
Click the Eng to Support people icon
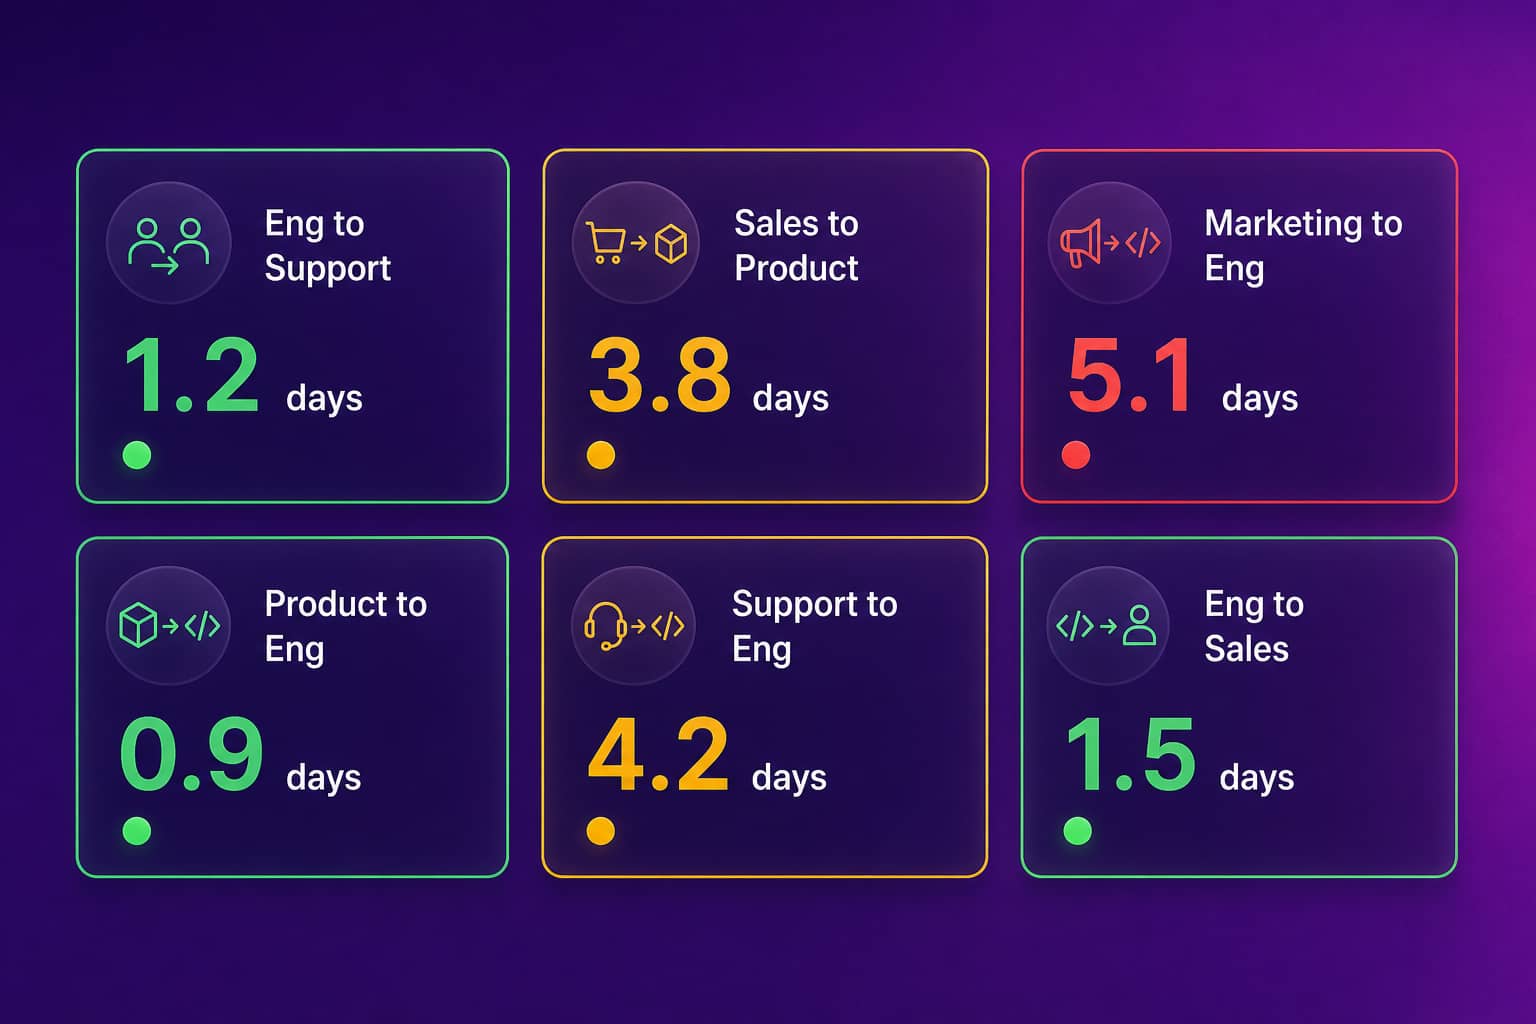tap(169, 243)
